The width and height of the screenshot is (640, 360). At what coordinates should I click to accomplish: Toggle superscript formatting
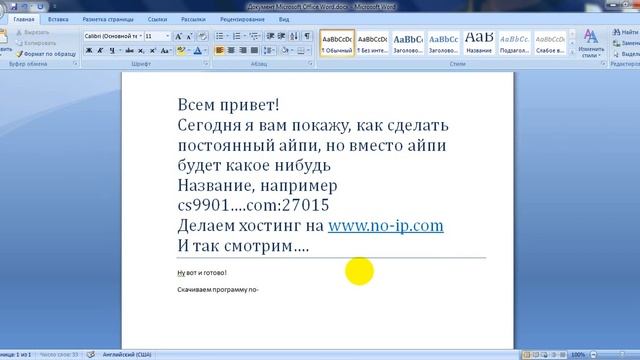[152, 51]
